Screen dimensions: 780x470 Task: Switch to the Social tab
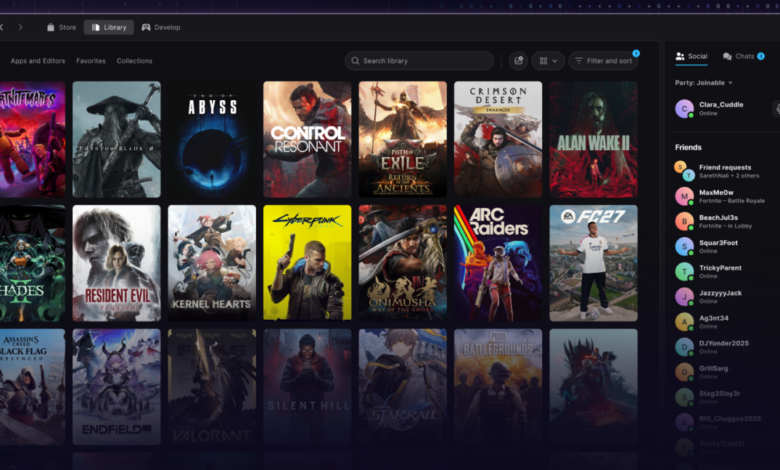pyautogui.click(x=691, y=56)
